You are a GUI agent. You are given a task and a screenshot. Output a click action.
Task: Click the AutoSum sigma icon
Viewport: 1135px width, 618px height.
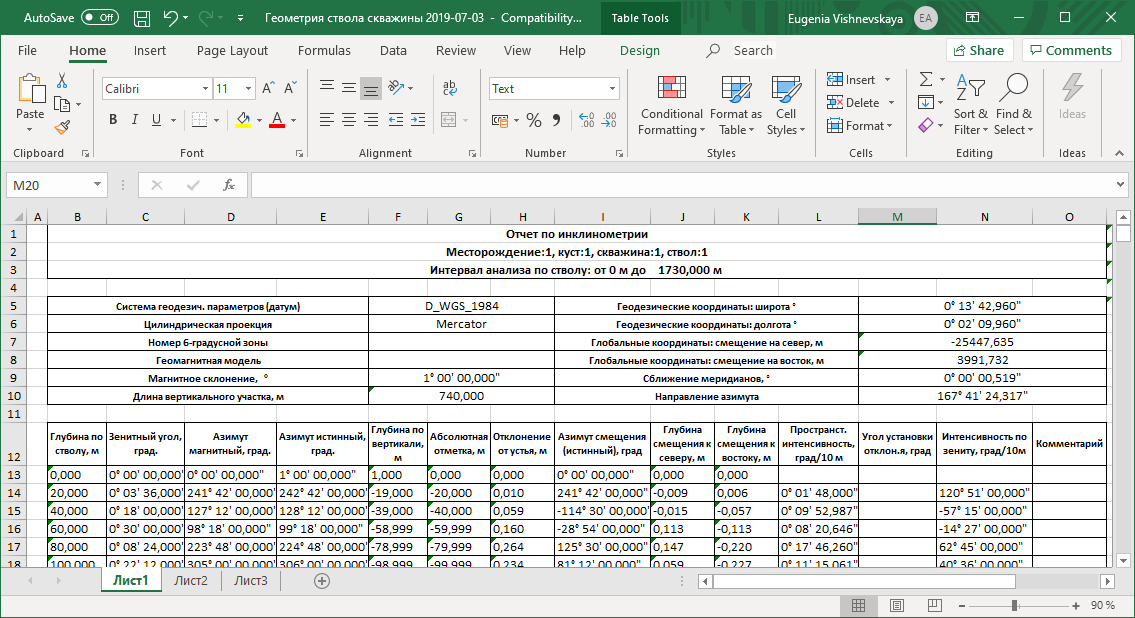pyautogui.click(x=926, y=79)
